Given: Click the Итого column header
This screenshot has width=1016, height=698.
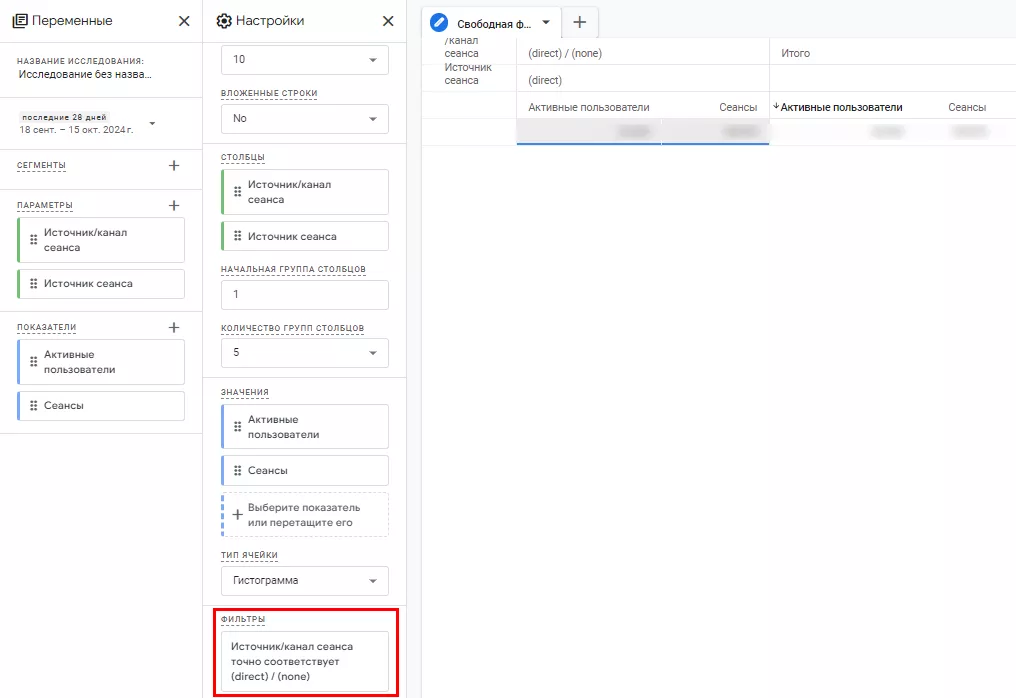Looking at the screenshot, I should (795, 54).
